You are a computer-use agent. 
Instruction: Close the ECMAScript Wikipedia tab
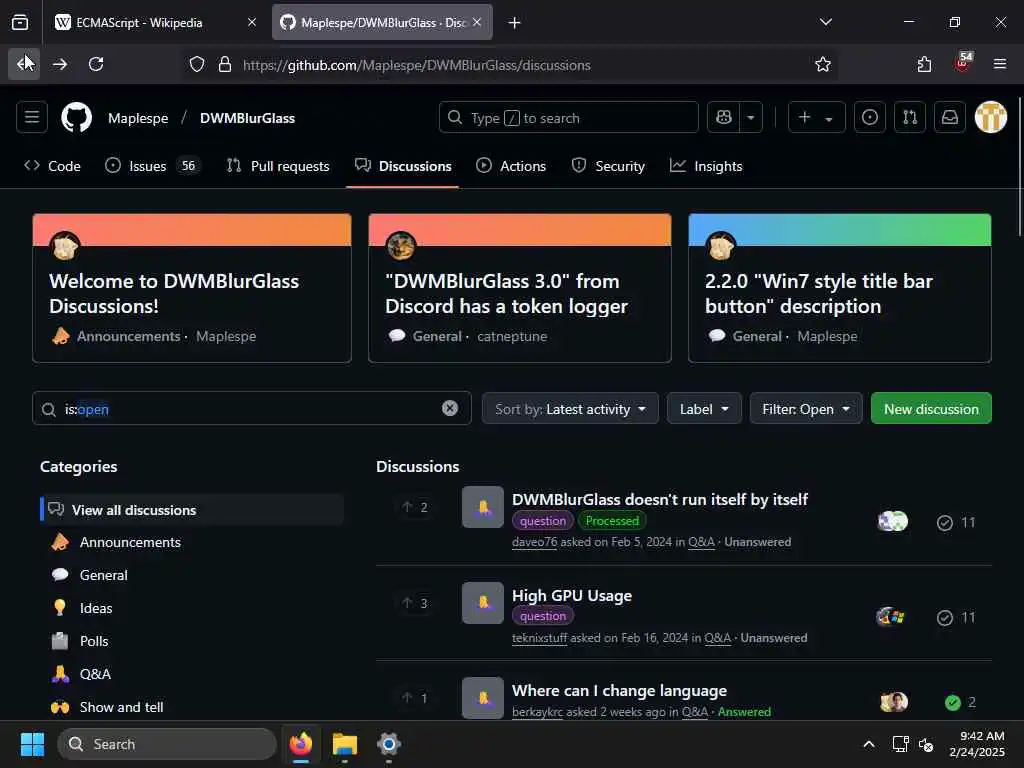[251, 22]
